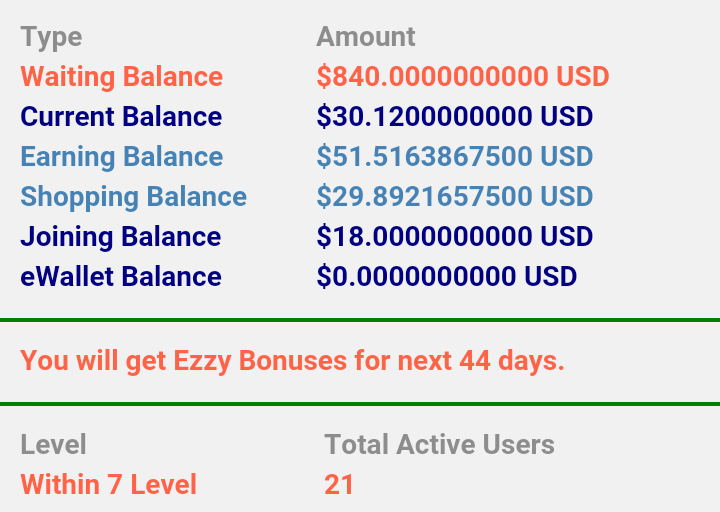
Task: Click the Waiting Balance label
Action: point(121,77)
